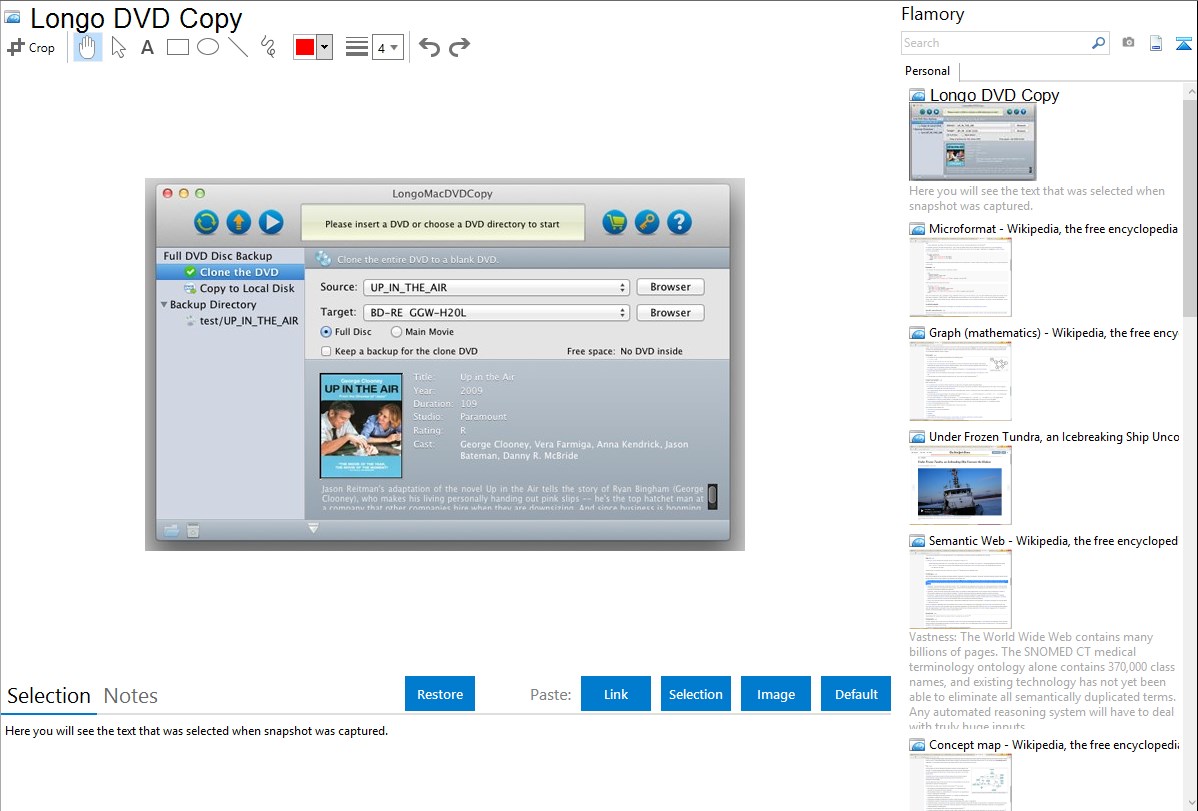
Task: Click the Full DVD Disc Backup heading
Action: point(218,256)
